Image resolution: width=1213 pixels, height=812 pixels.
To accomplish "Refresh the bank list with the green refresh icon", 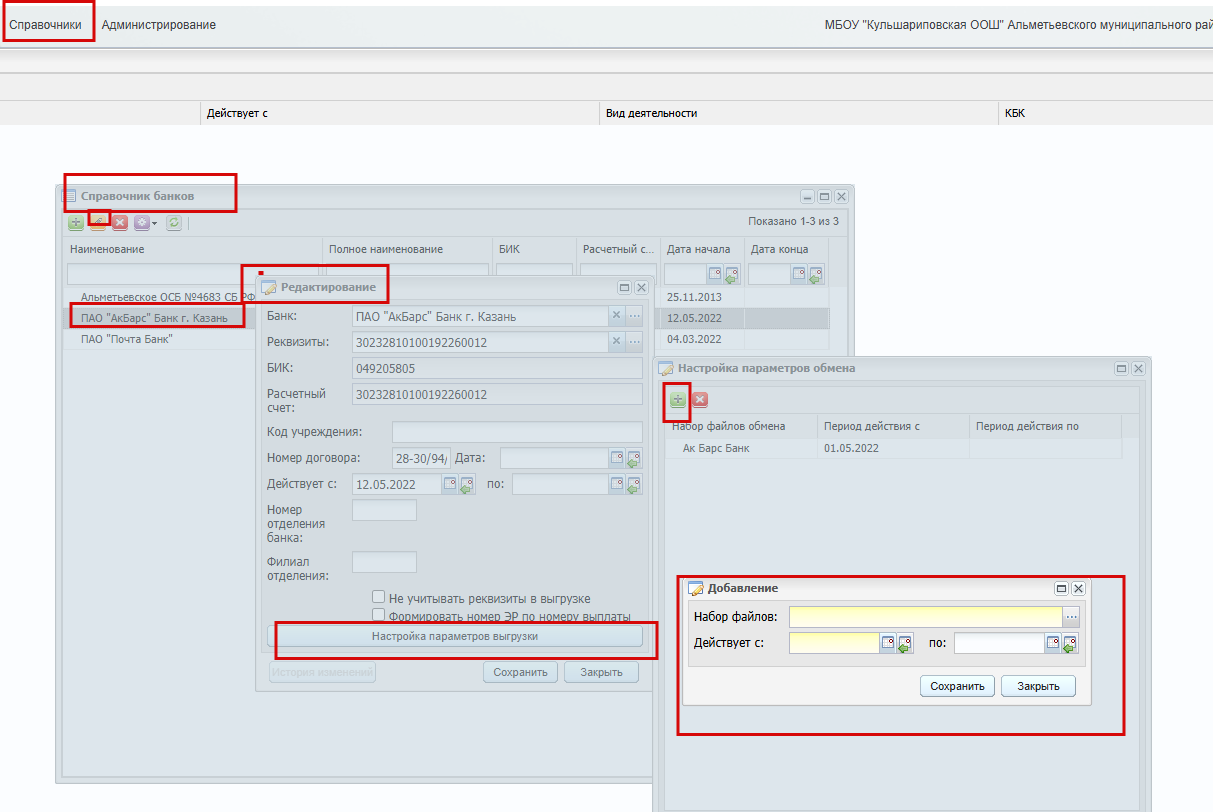I will pos(174,223).
